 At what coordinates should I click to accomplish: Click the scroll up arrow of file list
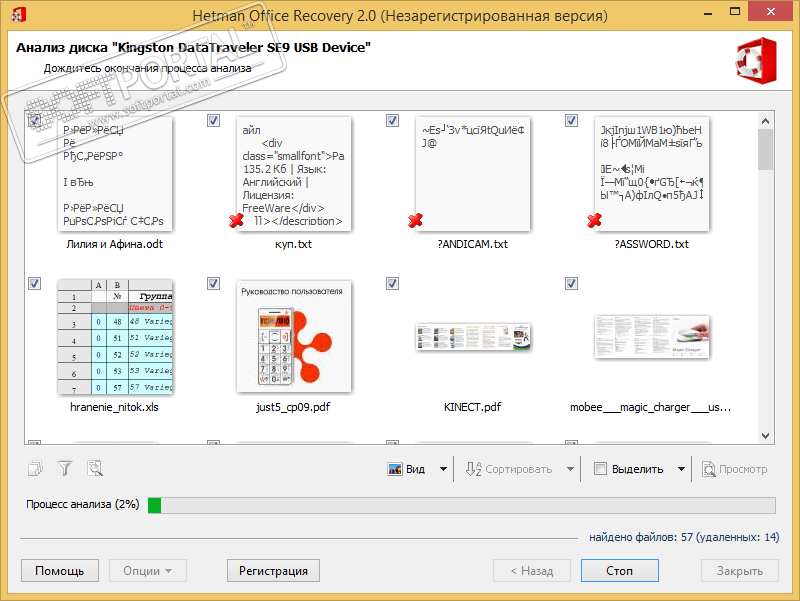coord(765,121)
